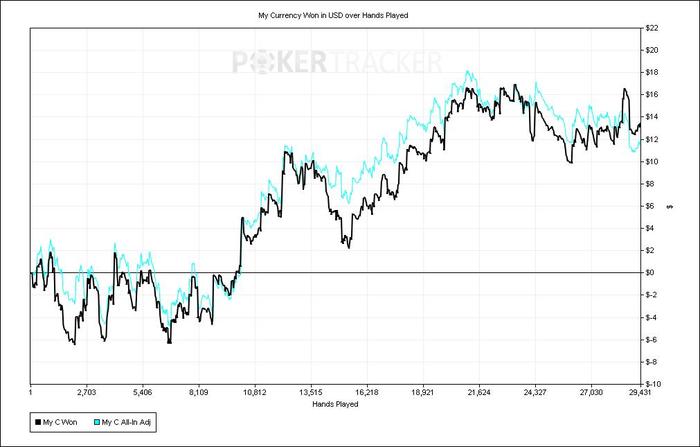Click the $10 y-axis value
700x447 pixels.
(651, 161)
